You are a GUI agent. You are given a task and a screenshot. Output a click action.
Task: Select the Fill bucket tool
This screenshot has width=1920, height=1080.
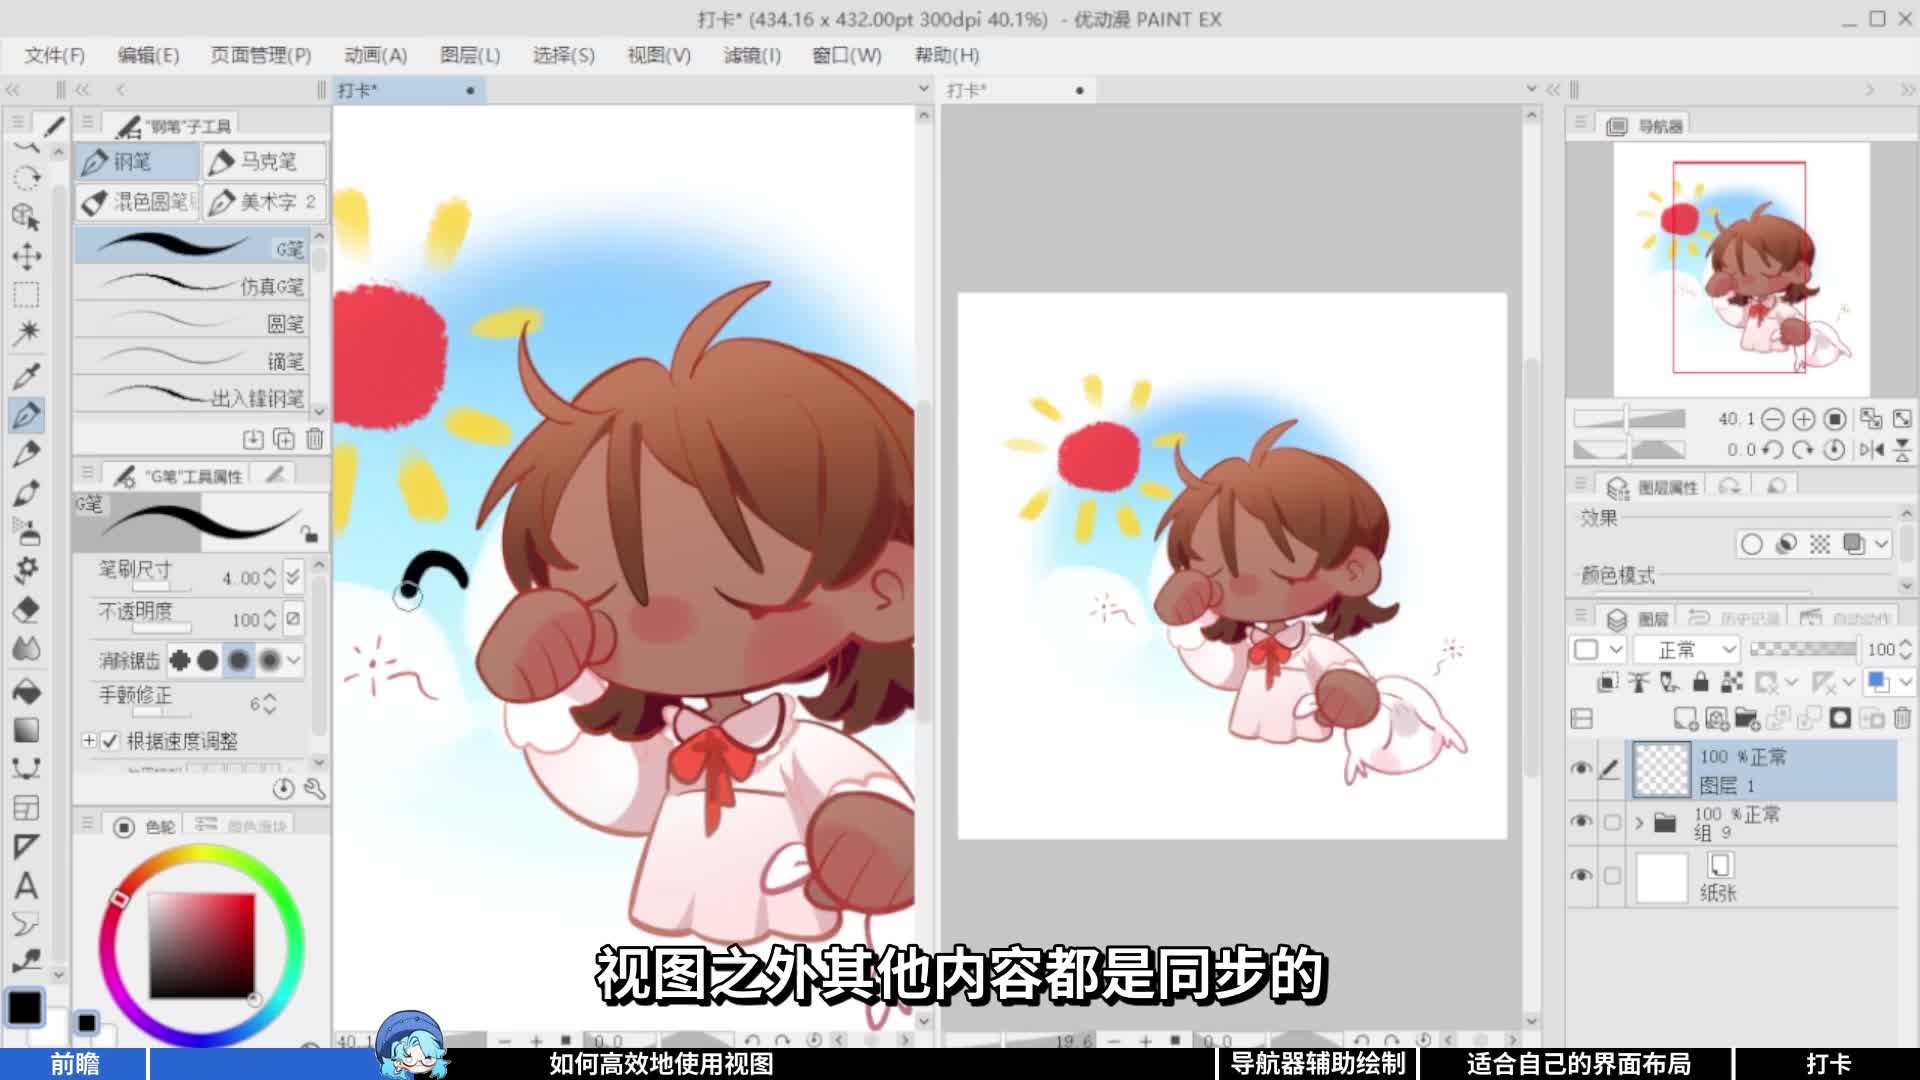click(26, 691)
